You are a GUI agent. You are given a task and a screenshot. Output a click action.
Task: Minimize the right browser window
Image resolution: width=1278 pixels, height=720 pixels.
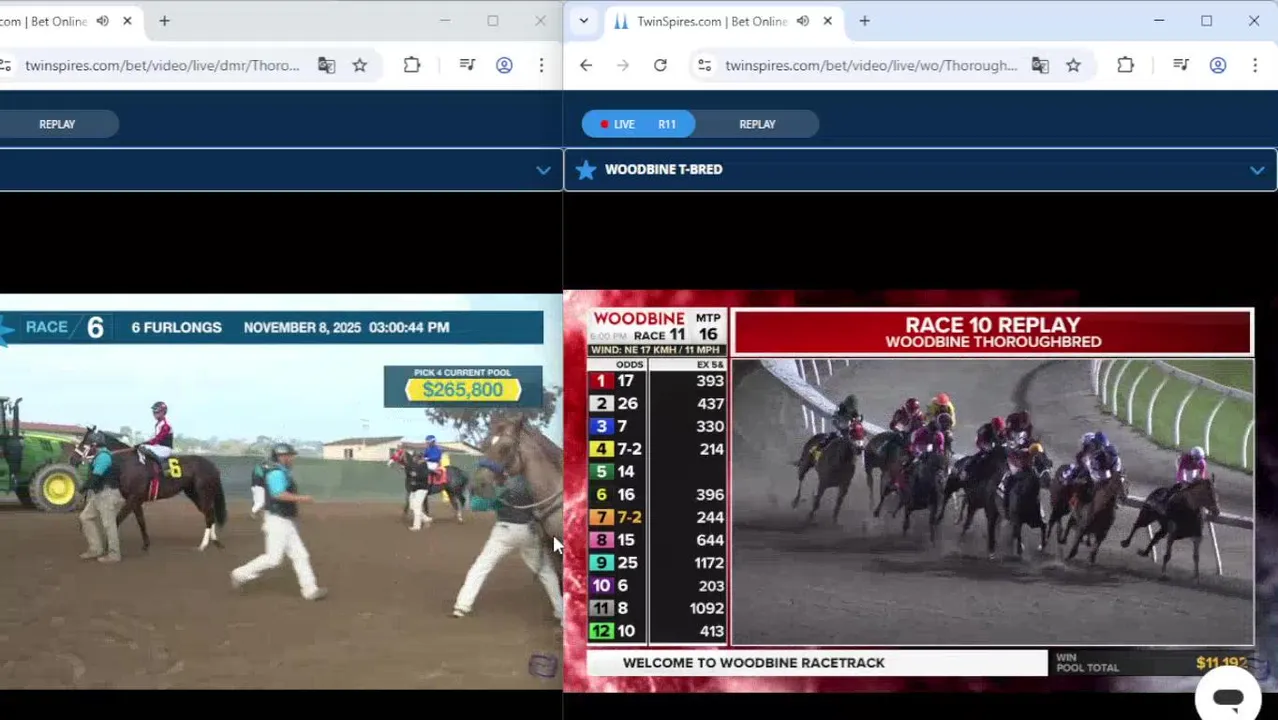[x=1159, y=21]
